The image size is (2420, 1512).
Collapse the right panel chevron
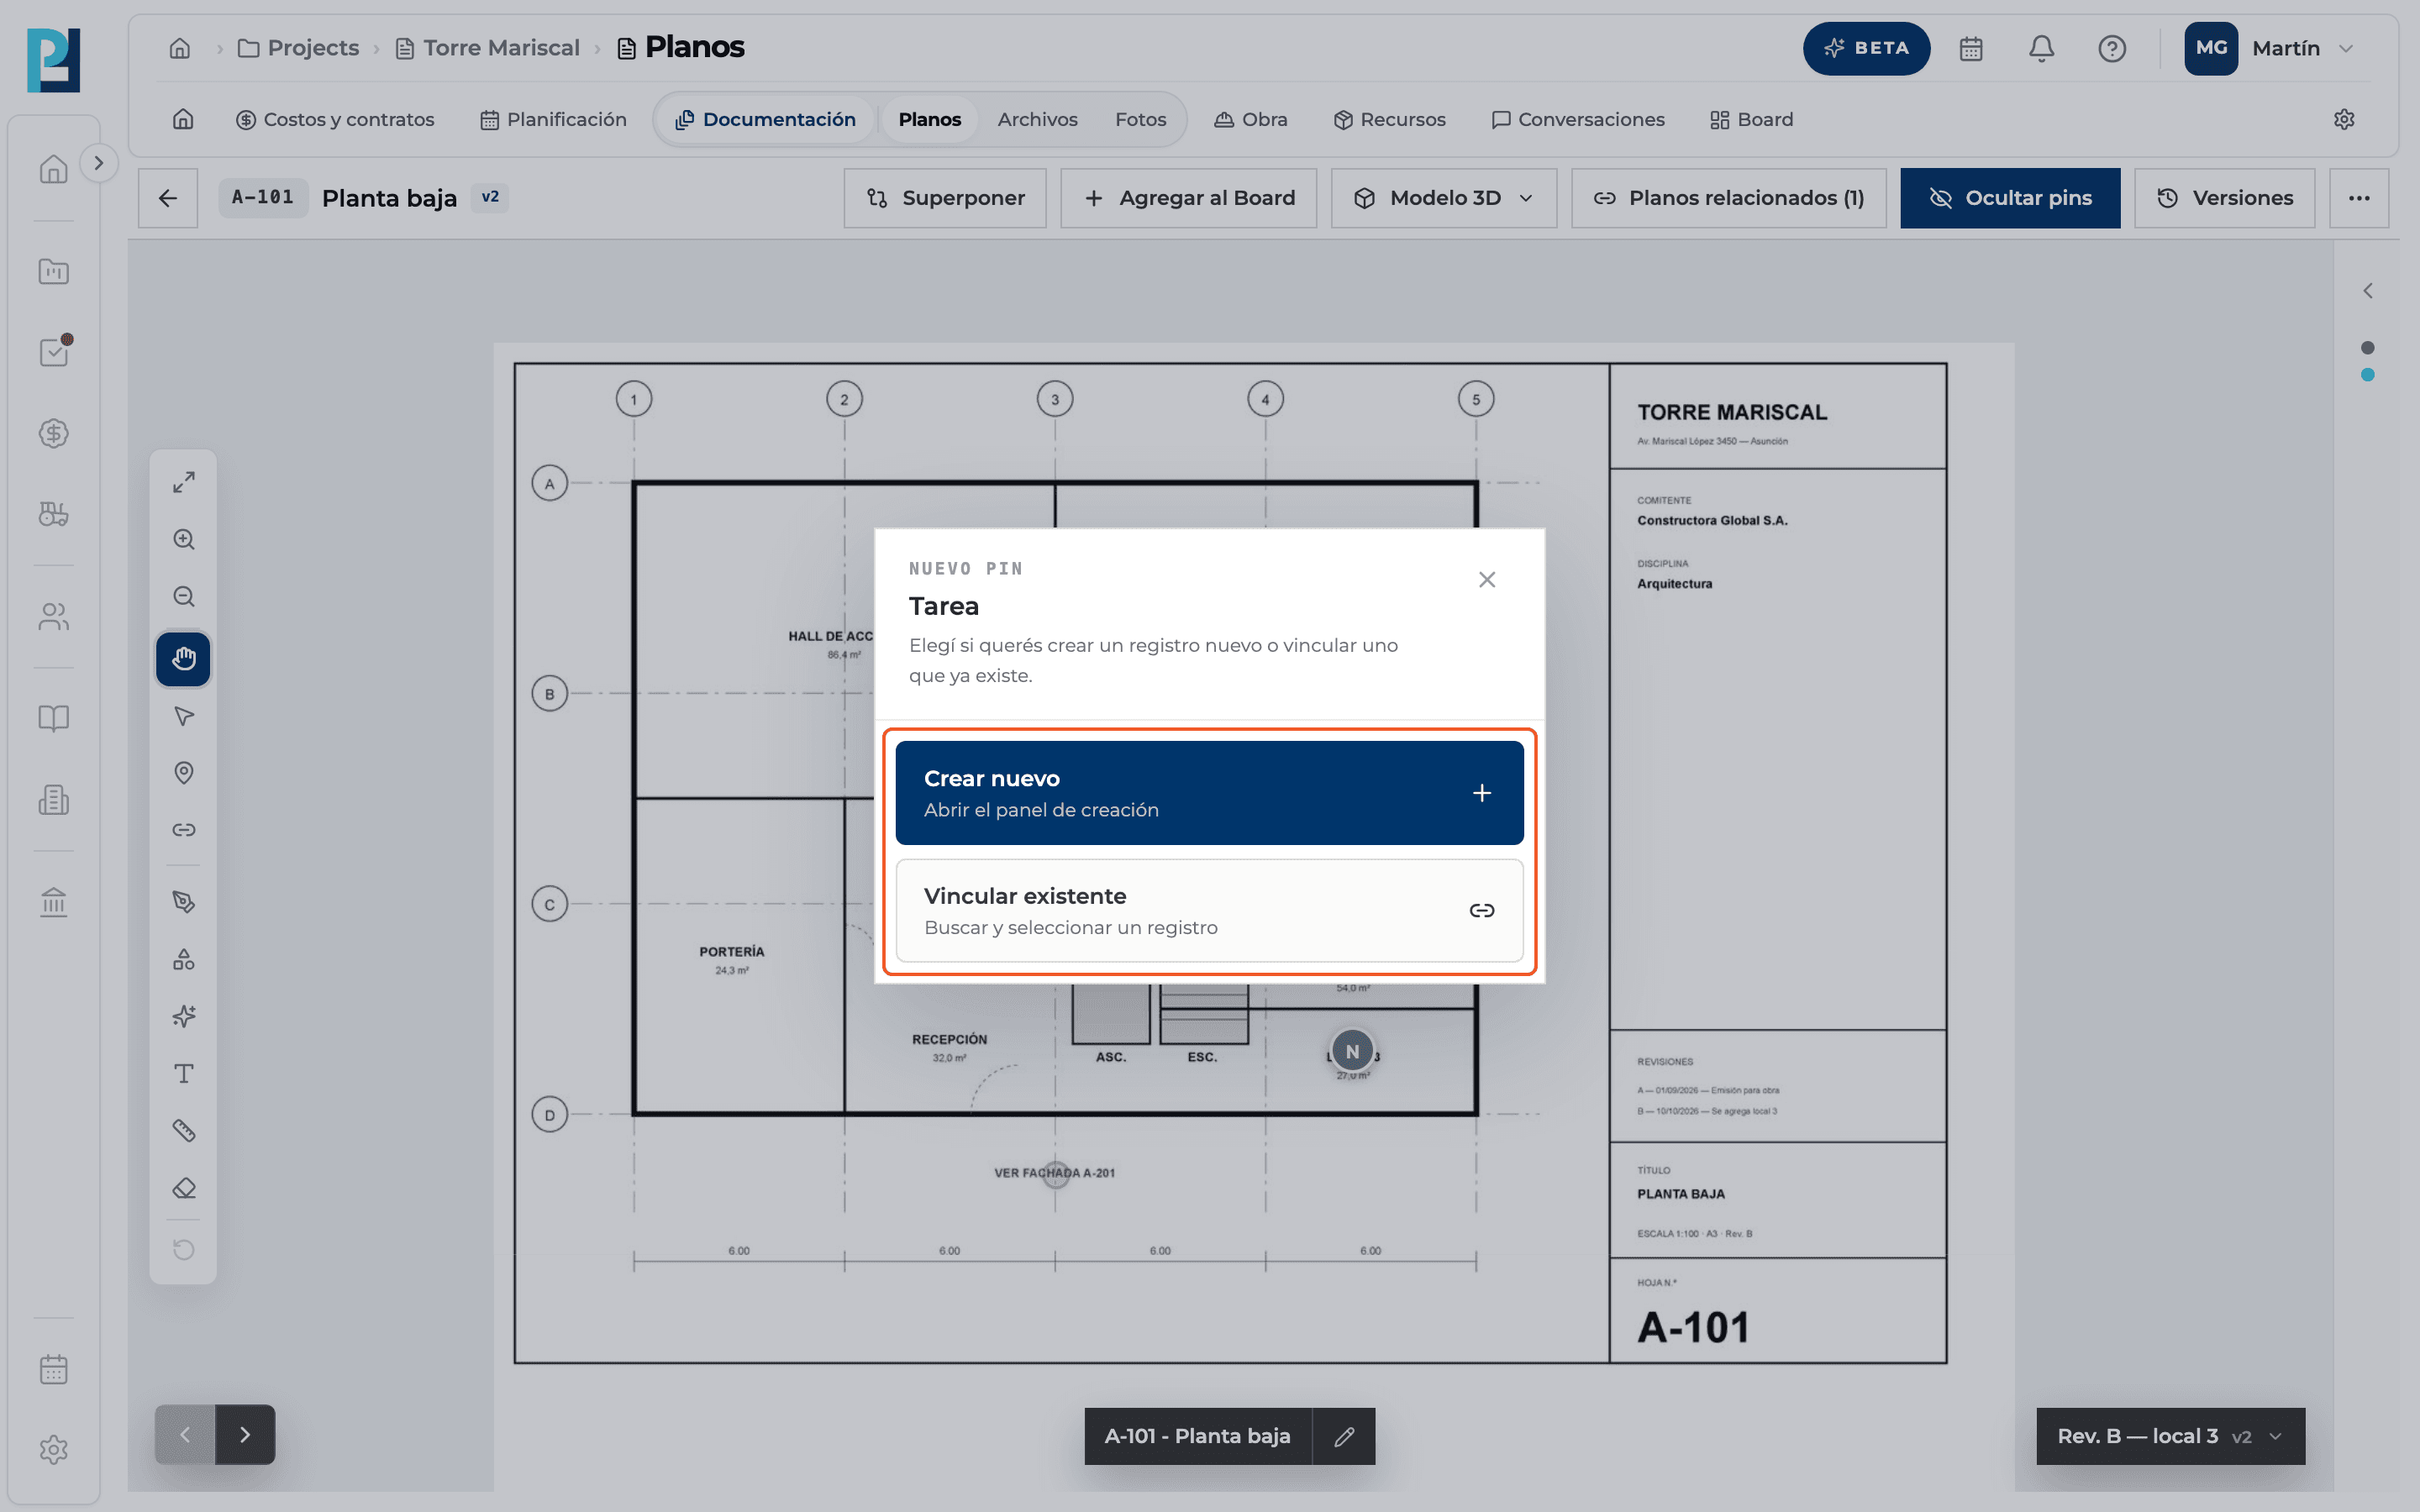(x=2367, y=291)
